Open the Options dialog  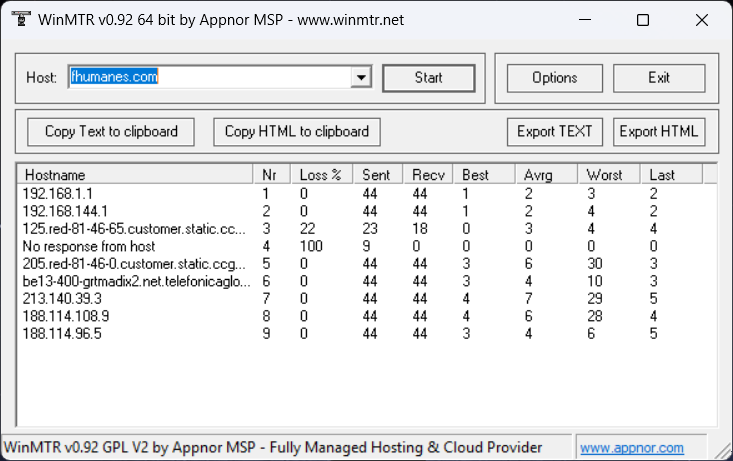[x=554, y=78]
